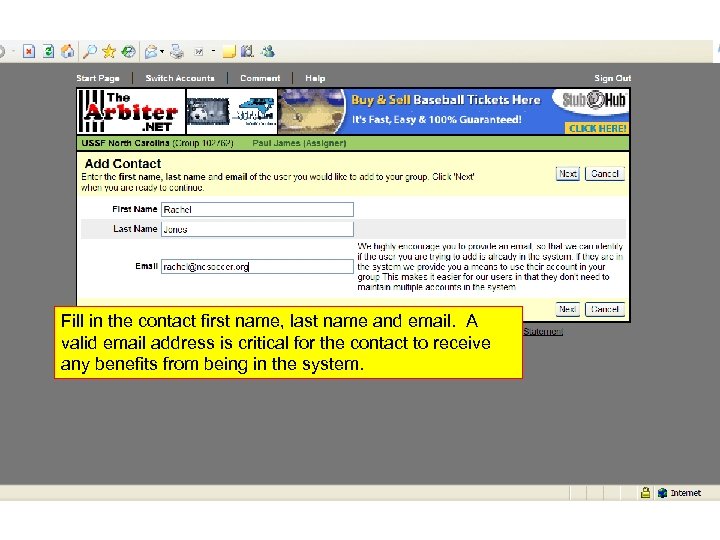Open Favorites star icon
The height and width of the screenshot is (540, 720).
point(109,51)
